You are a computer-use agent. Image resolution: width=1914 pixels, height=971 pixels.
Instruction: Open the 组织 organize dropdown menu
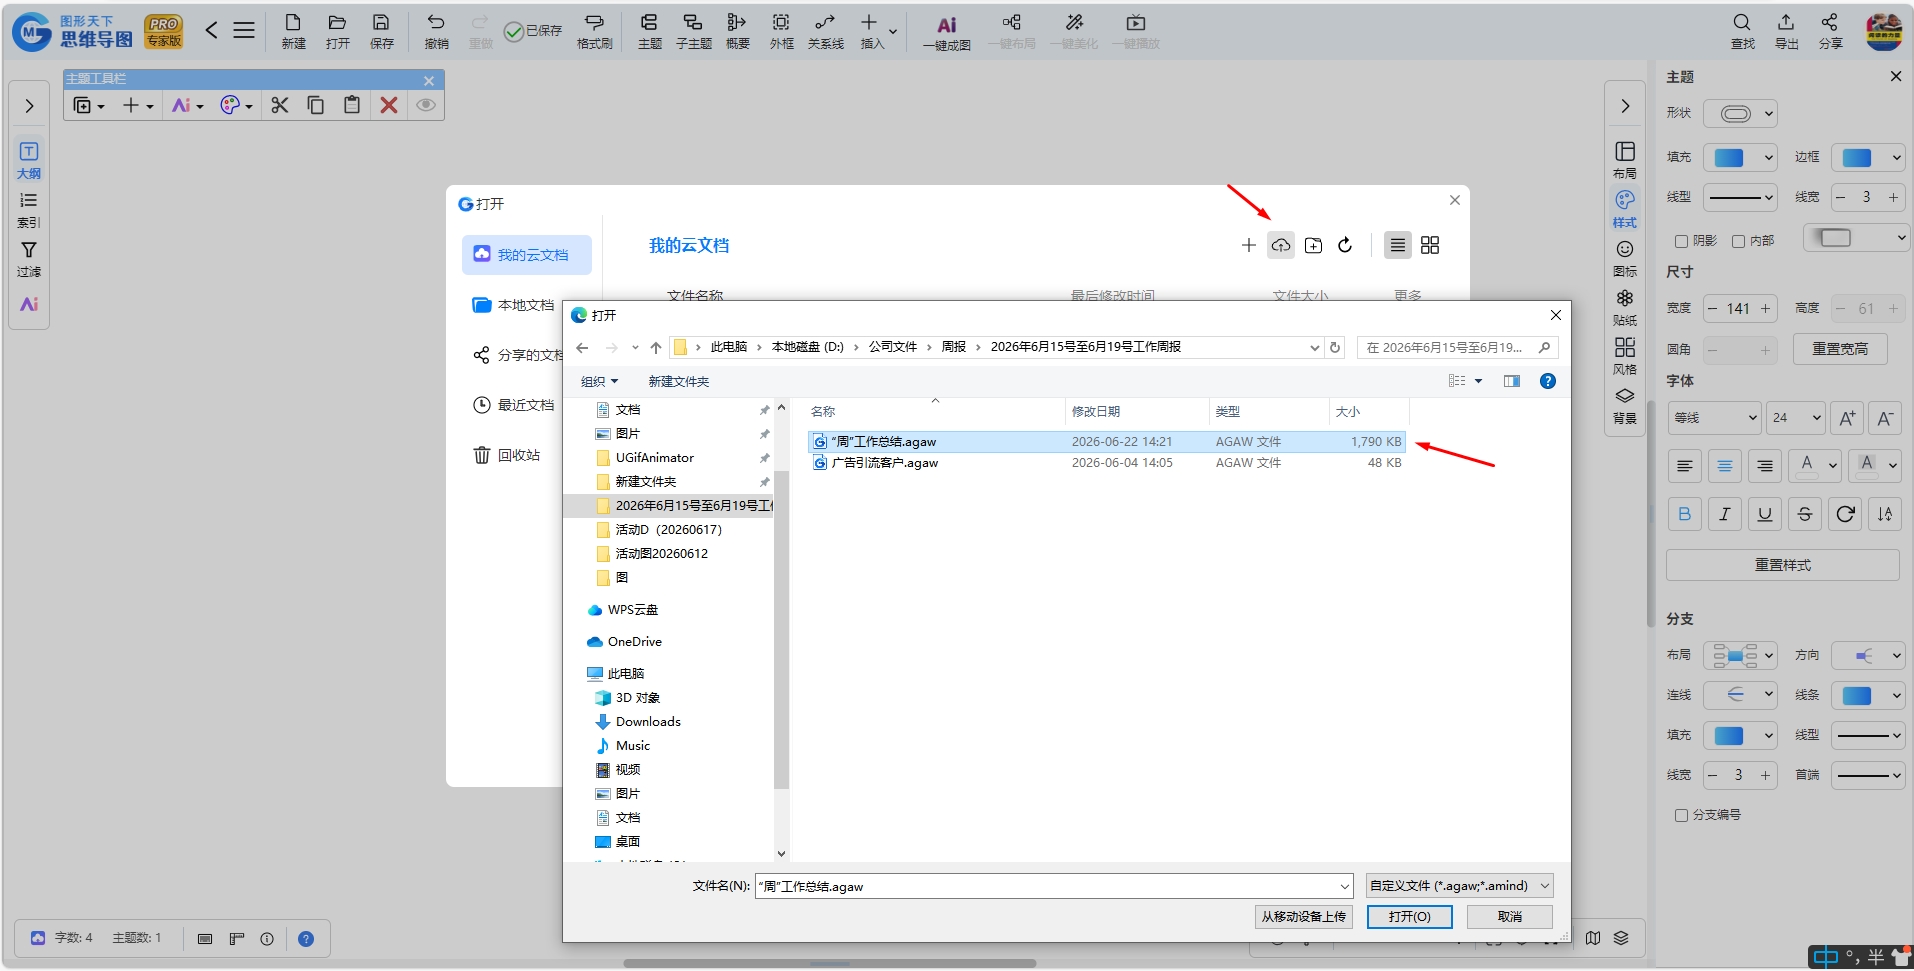point(600,381)
